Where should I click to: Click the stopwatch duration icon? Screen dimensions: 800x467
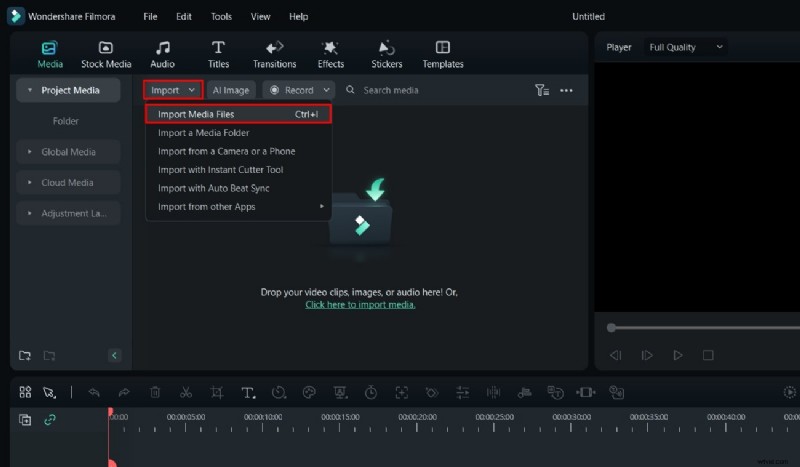pos(371,392)
